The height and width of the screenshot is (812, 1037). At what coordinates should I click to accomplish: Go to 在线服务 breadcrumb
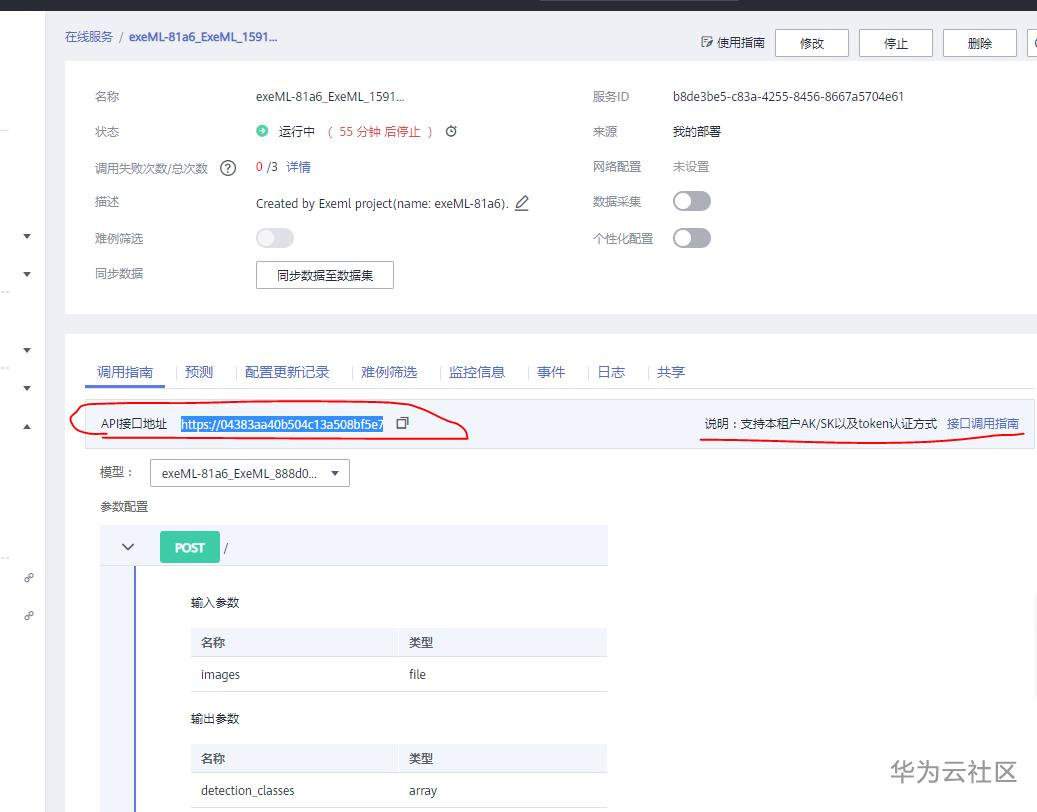click(89, 37)
